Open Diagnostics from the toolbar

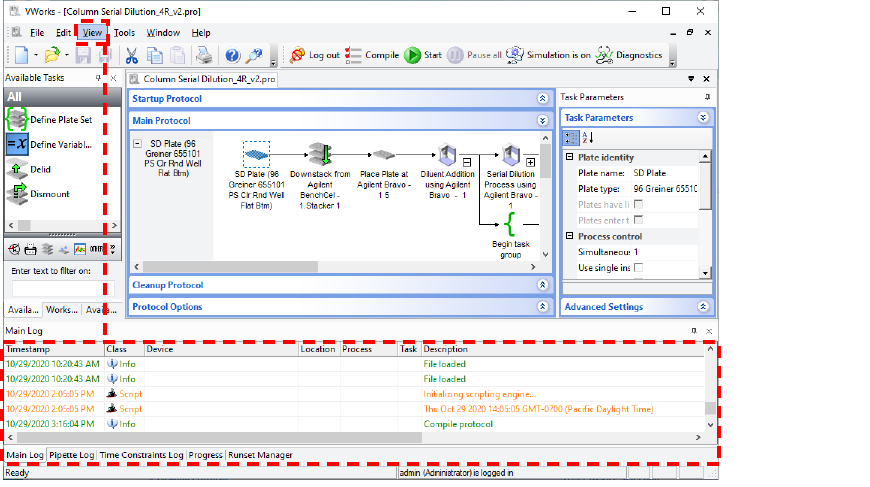pyautogui.click(x=629, y=55)
